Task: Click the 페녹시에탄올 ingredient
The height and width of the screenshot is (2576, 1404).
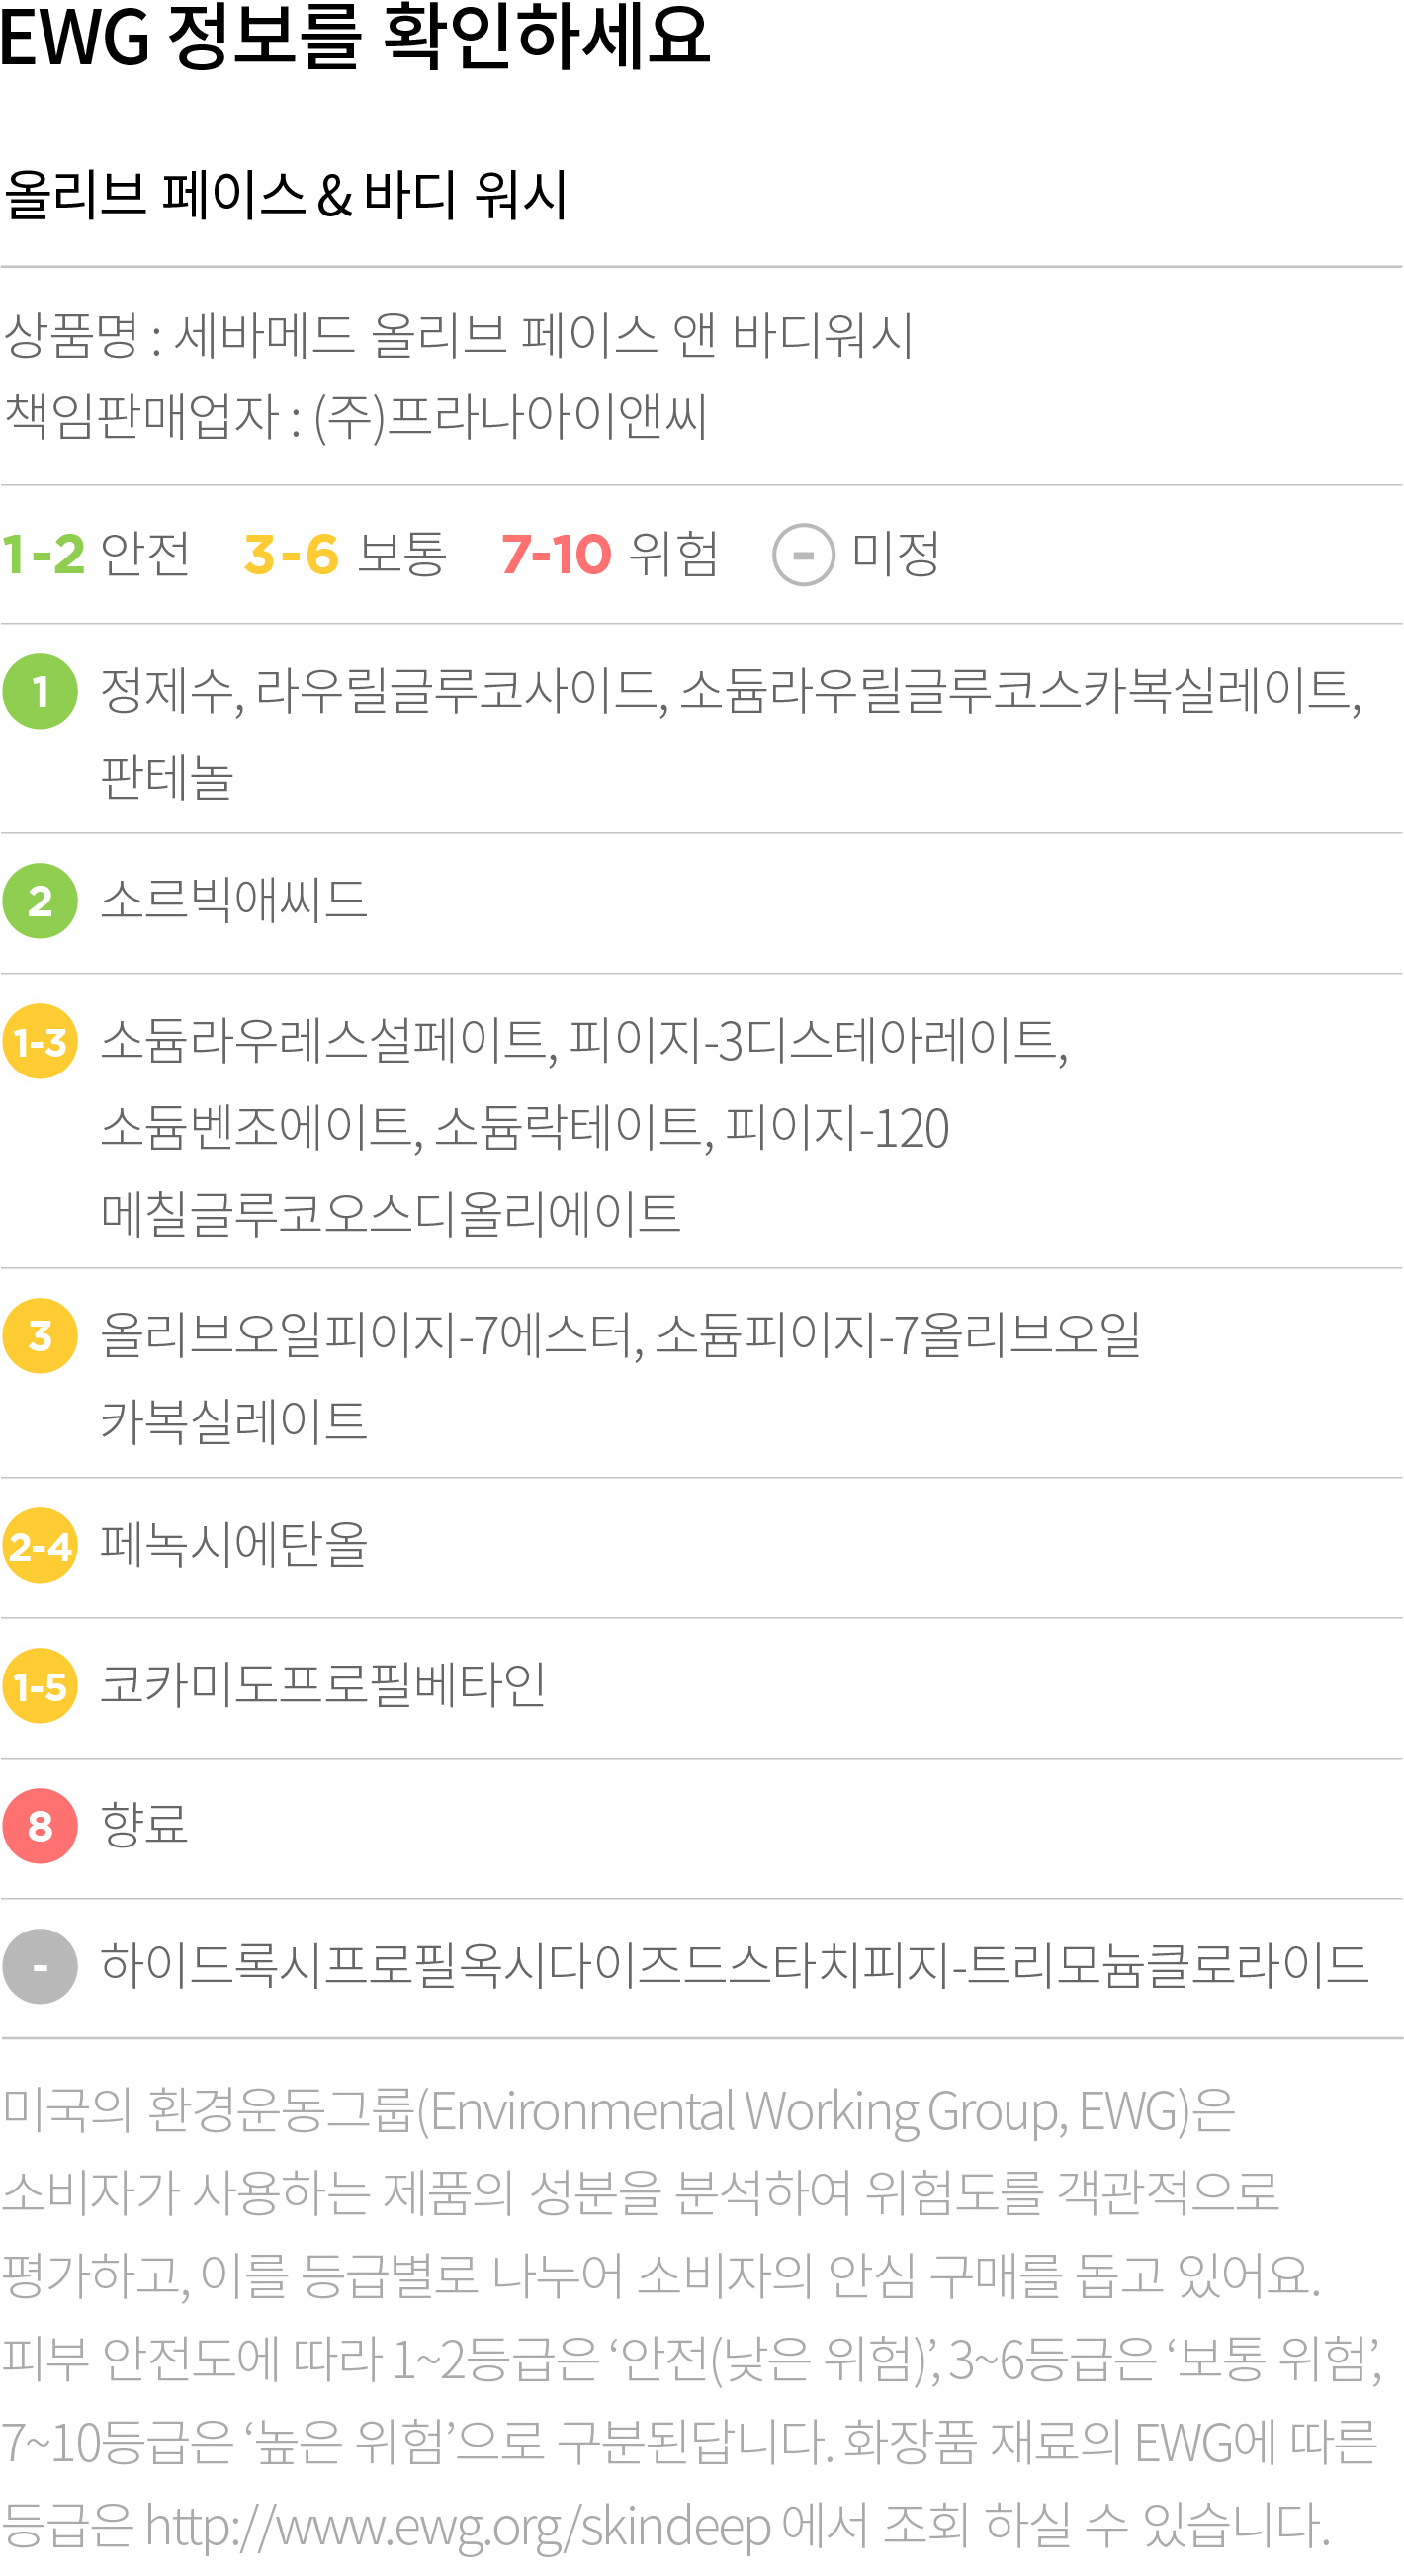Action: [234, 1545]
